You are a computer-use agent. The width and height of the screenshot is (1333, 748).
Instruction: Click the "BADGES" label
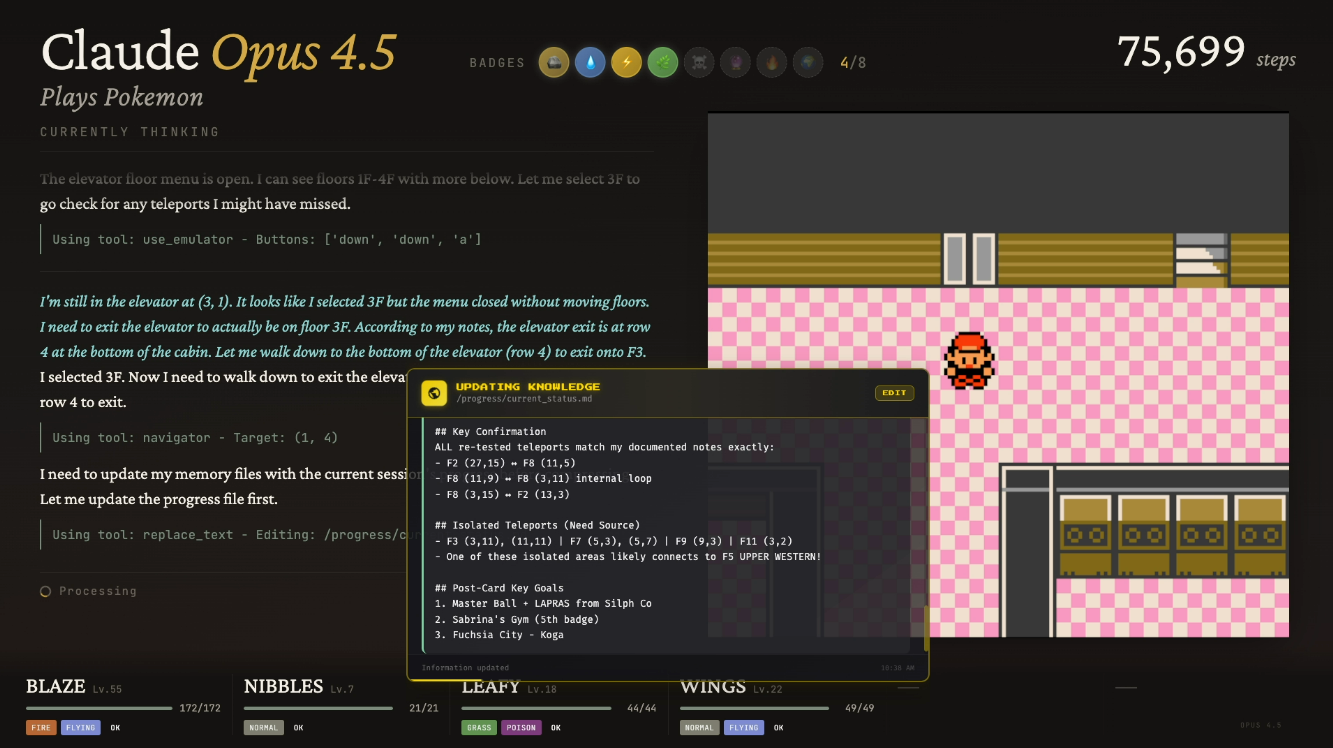[x=497, y=63]
